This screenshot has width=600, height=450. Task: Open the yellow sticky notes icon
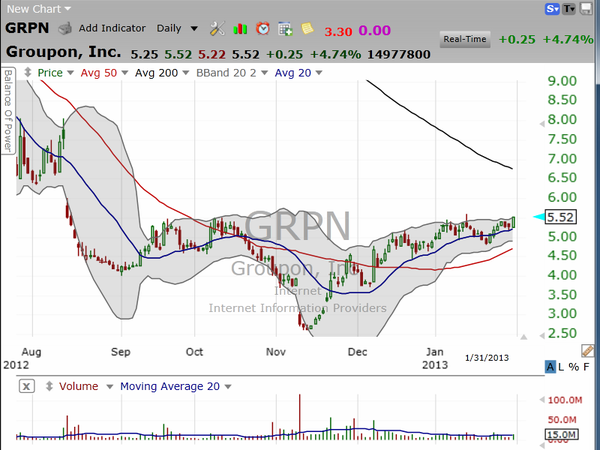(x=307, y=28)
